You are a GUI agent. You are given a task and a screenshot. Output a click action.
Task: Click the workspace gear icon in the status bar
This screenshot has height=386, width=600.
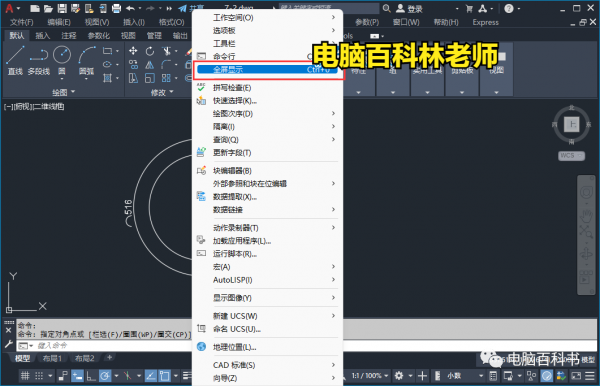[x=399, y=376]
